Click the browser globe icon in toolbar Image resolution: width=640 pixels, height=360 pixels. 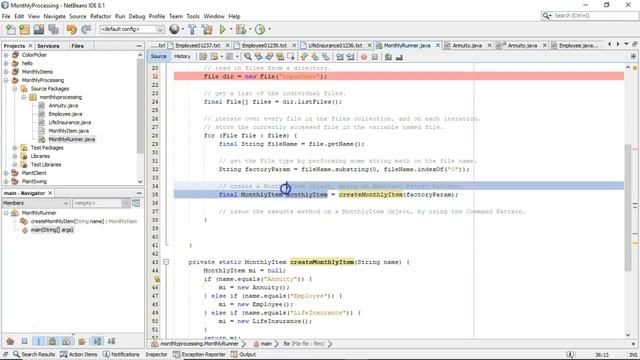point(174,29)
